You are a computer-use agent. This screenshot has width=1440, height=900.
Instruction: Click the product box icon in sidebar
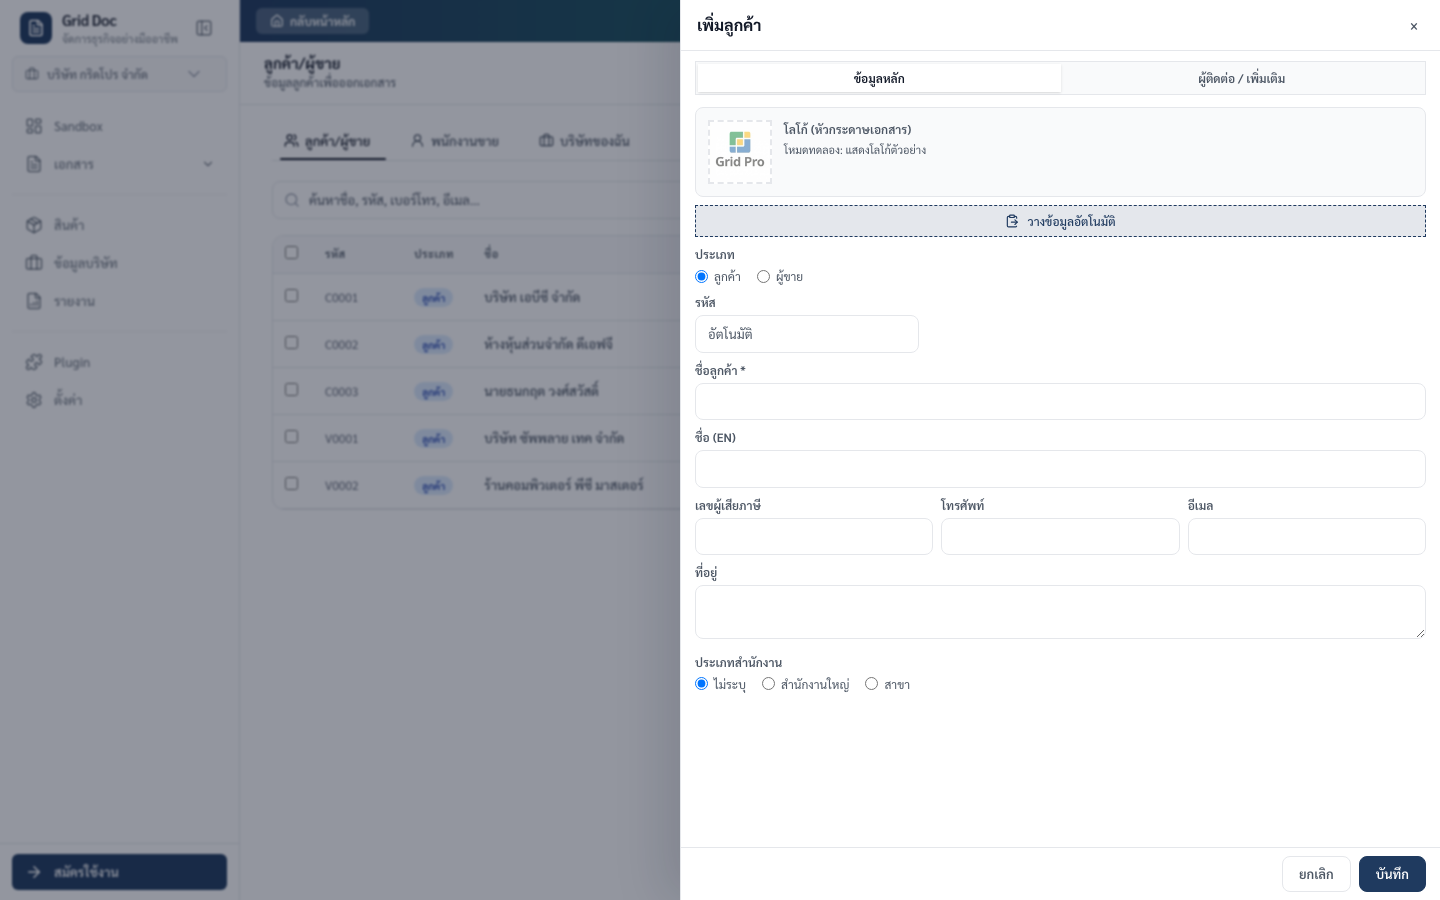[x=34, y=225]
